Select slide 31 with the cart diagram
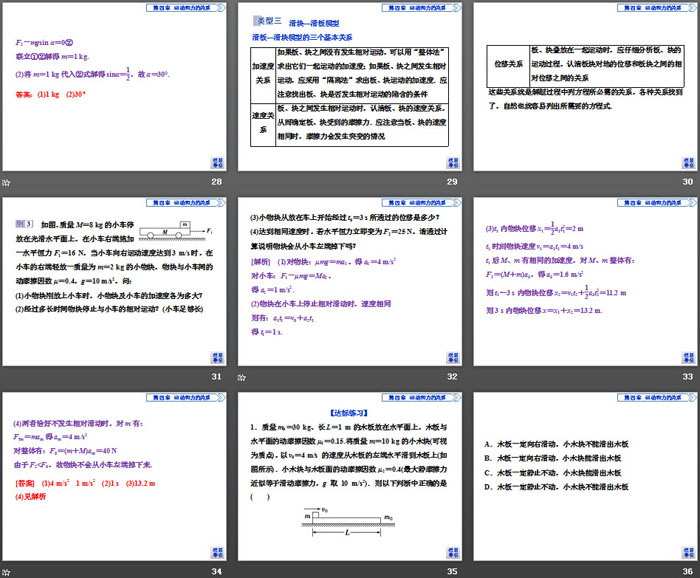700x578 pixels. point(114,282)
